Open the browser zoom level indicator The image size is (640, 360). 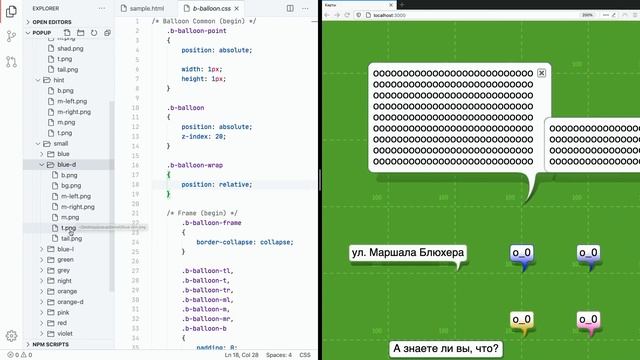[x=587, y=15]
